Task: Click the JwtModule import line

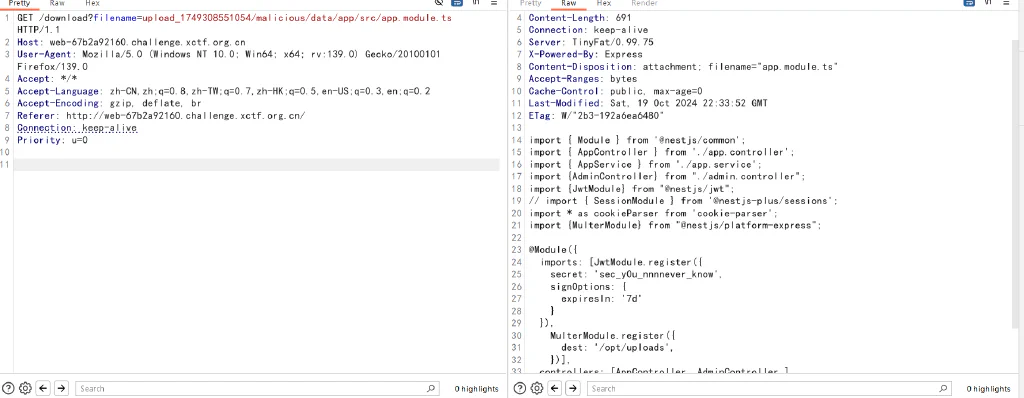Action: pyautogui.click(x=632, y=189)
